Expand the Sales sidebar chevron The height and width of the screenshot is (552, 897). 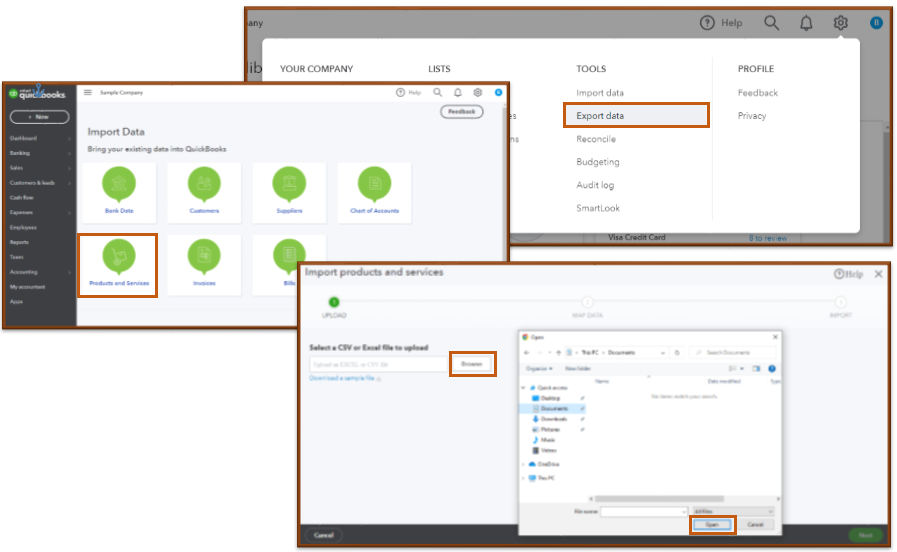click(x=69, y=168)
